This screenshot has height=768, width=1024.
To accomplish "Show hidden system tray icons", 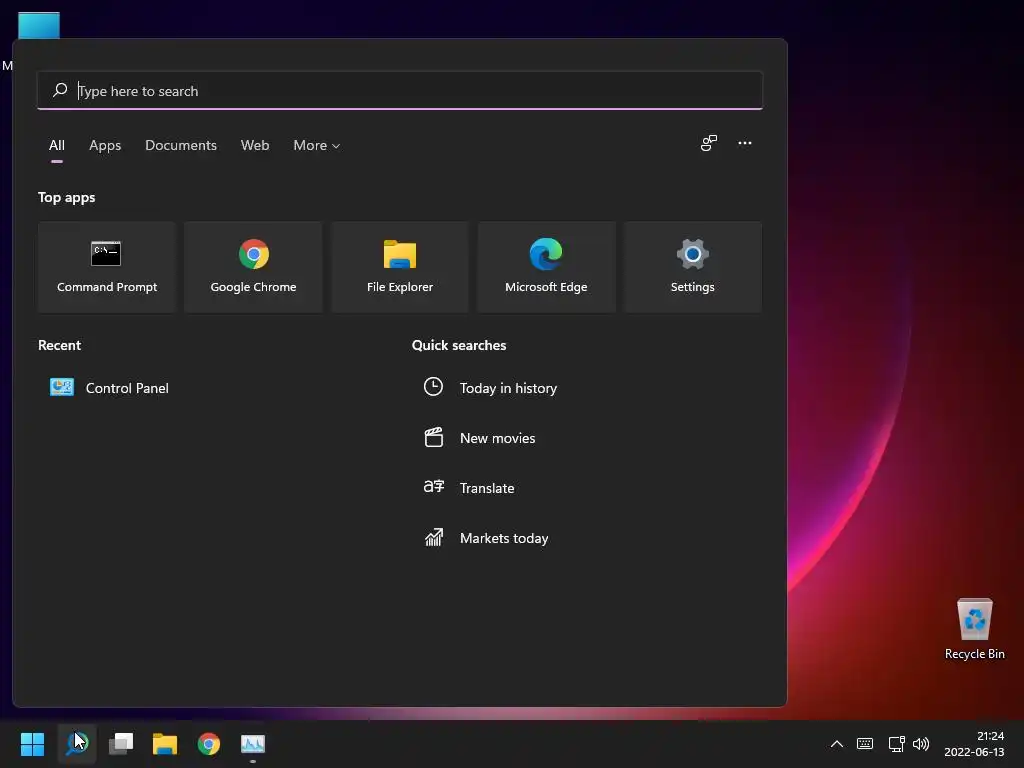I will [837, 744].
